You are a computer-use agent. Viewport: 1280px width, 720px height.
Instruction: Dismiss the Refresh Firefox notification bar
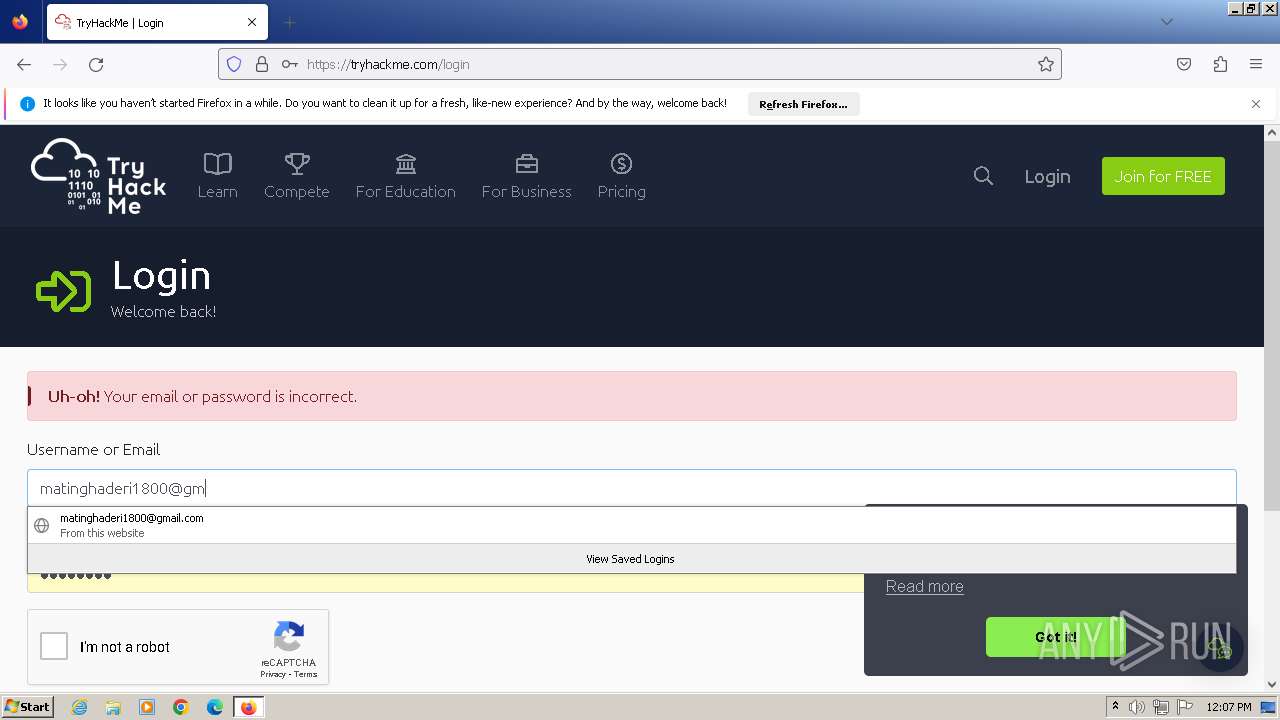pos(1256,104)
